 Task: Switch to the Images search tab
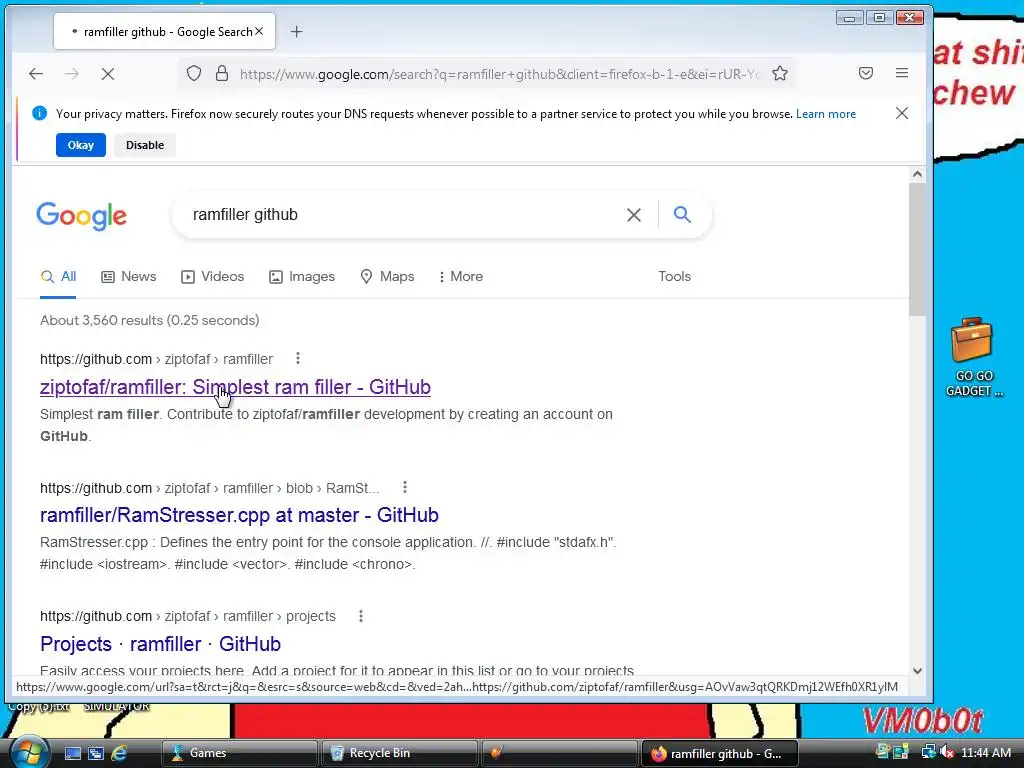[x=302, y=276]
